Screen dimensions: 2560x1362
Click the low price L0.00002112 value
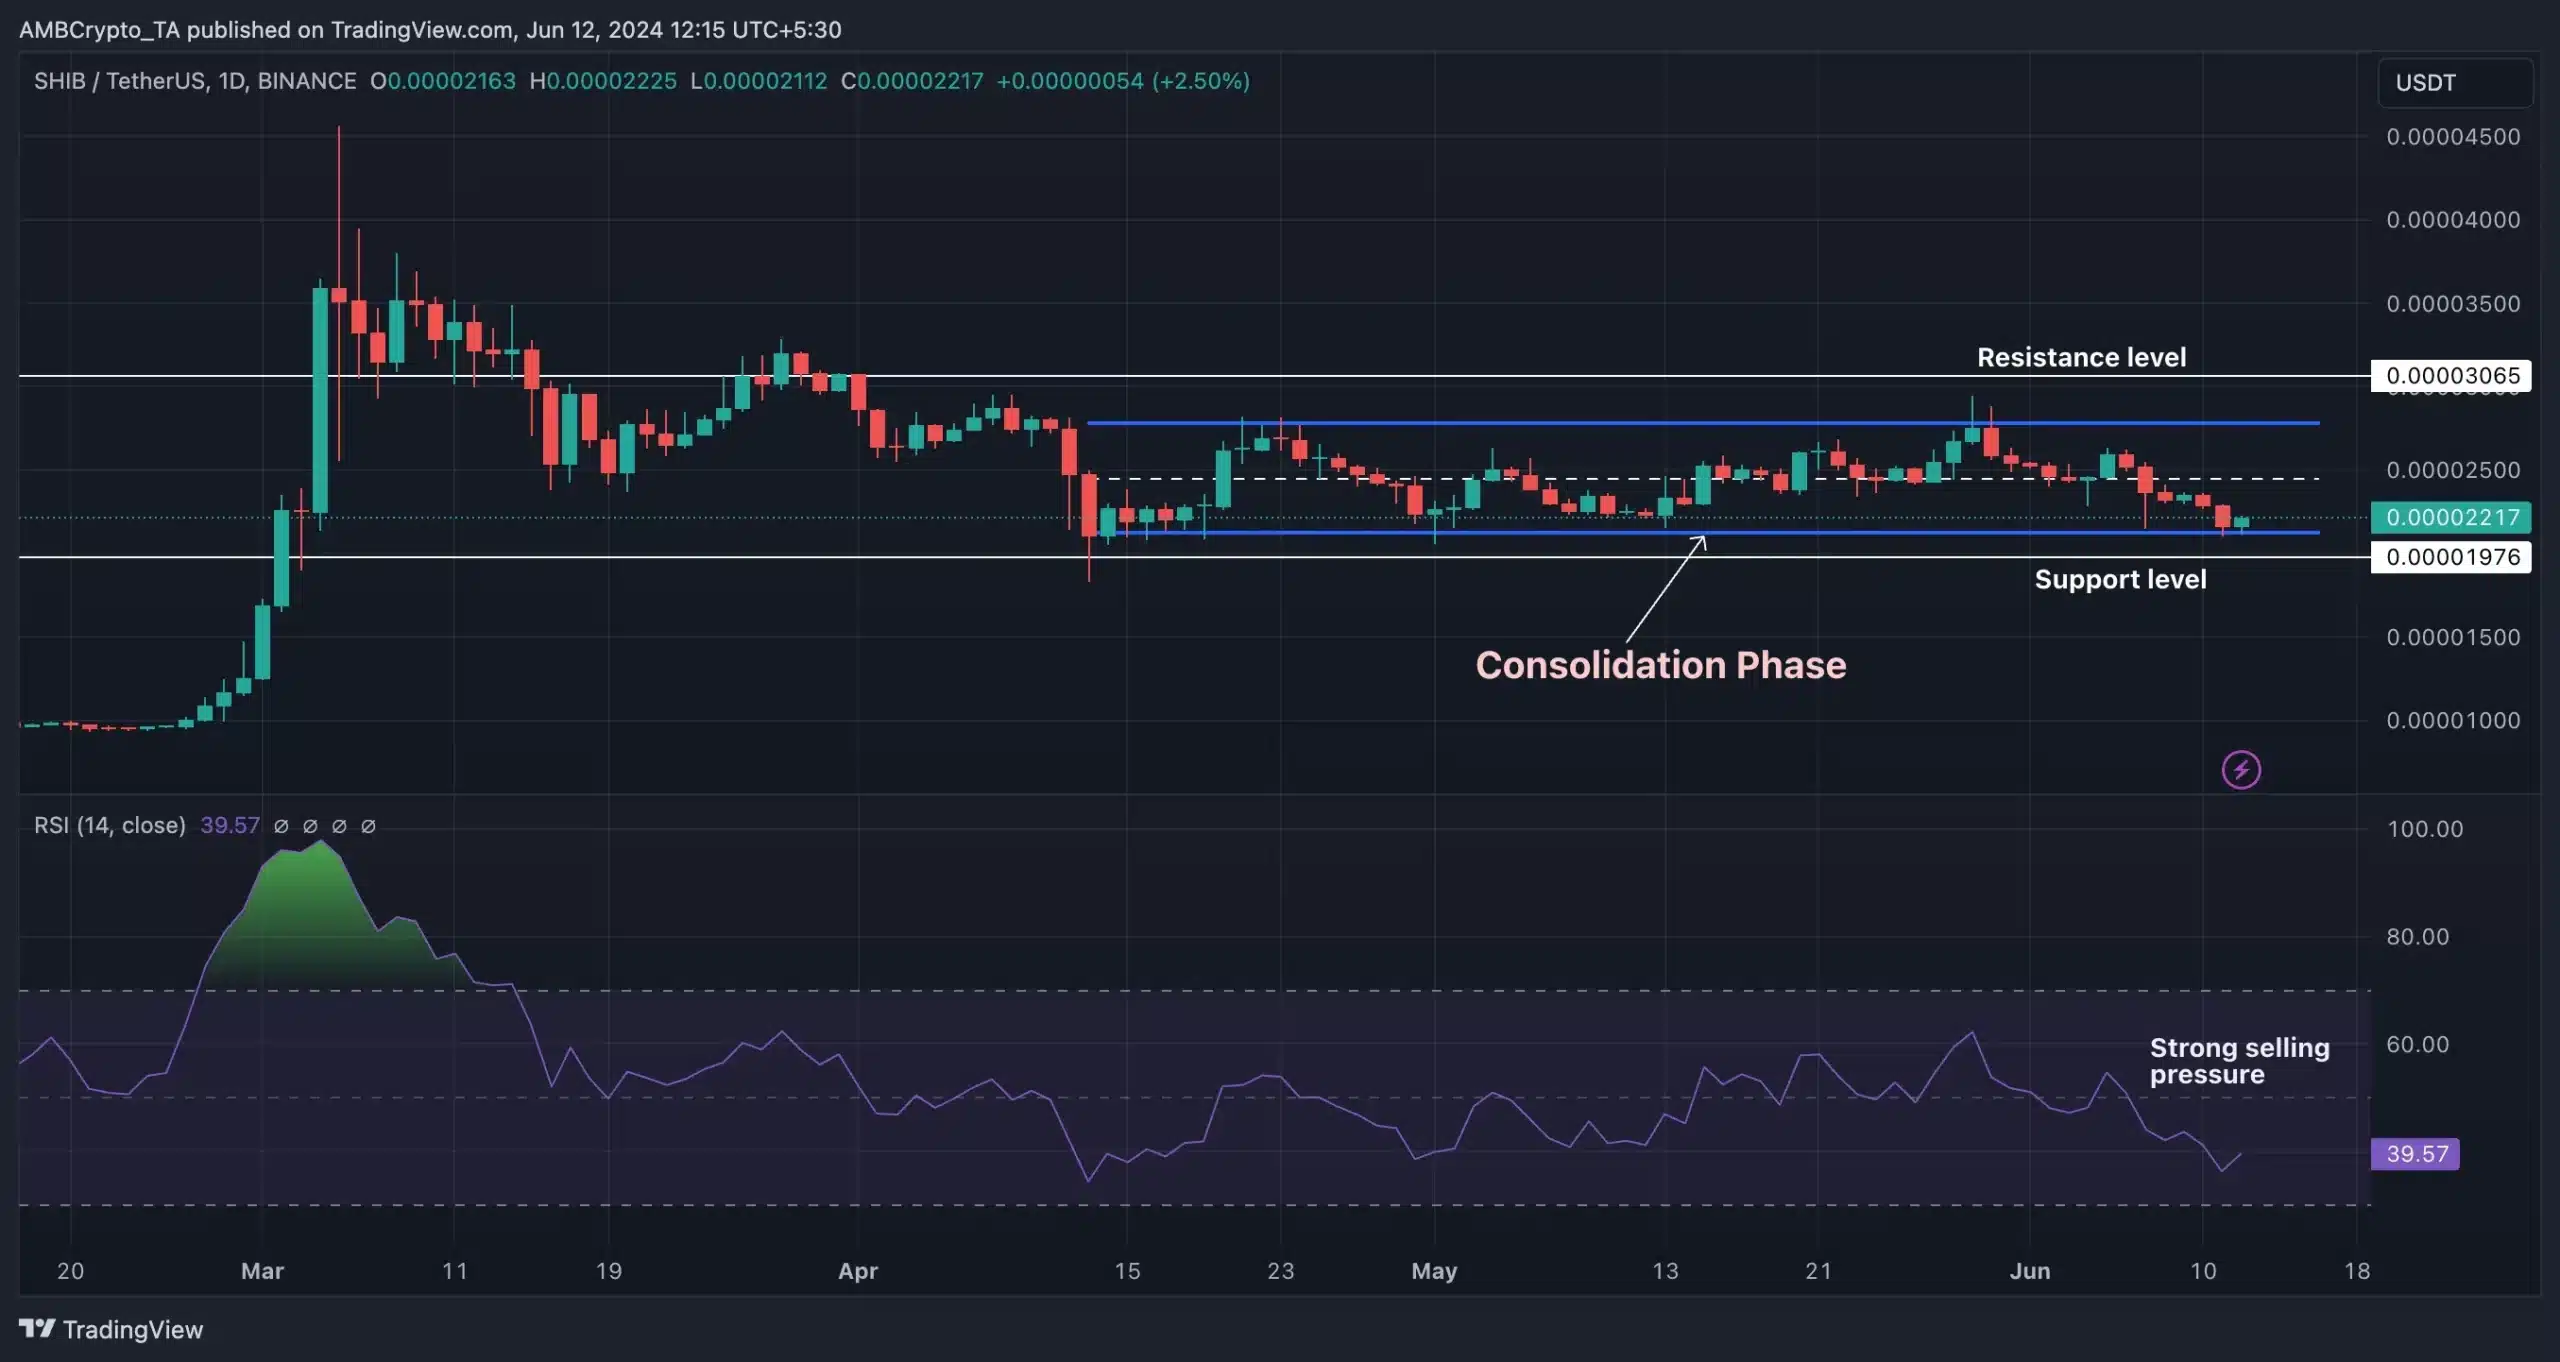759,81
